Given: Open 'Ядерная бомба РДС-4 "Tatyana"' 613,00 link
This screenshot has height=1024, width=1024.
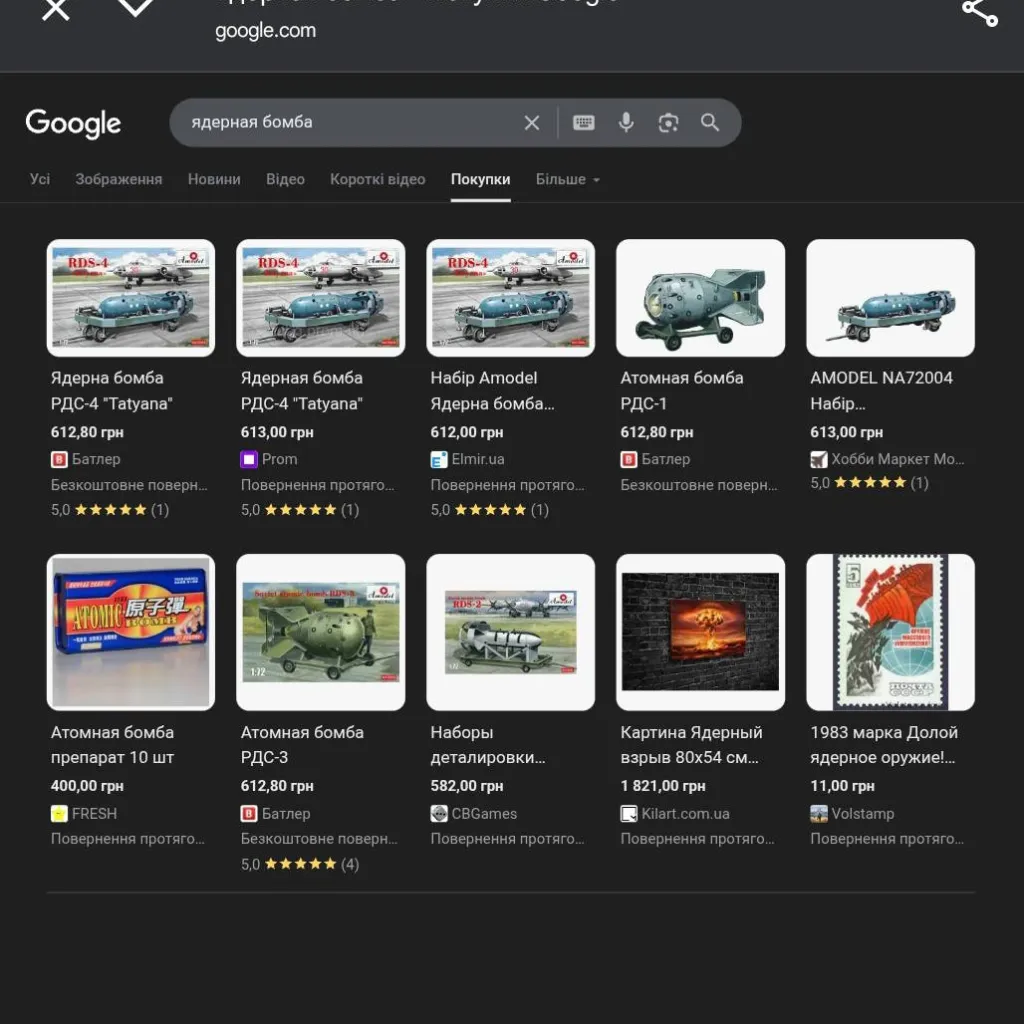Looking at the screenshot, I should [x=302, y=391].
